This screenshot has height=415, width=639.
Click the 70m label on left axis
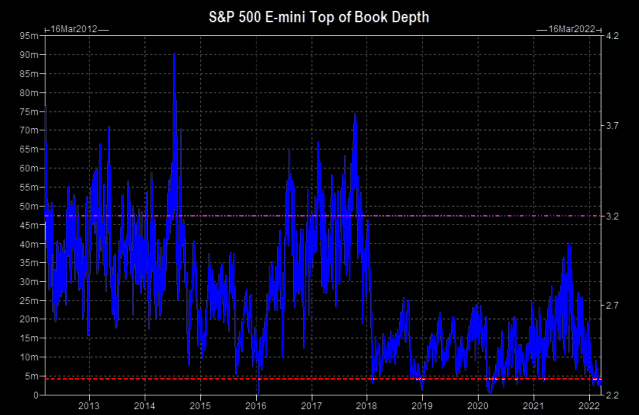click(x=29, y=130)
